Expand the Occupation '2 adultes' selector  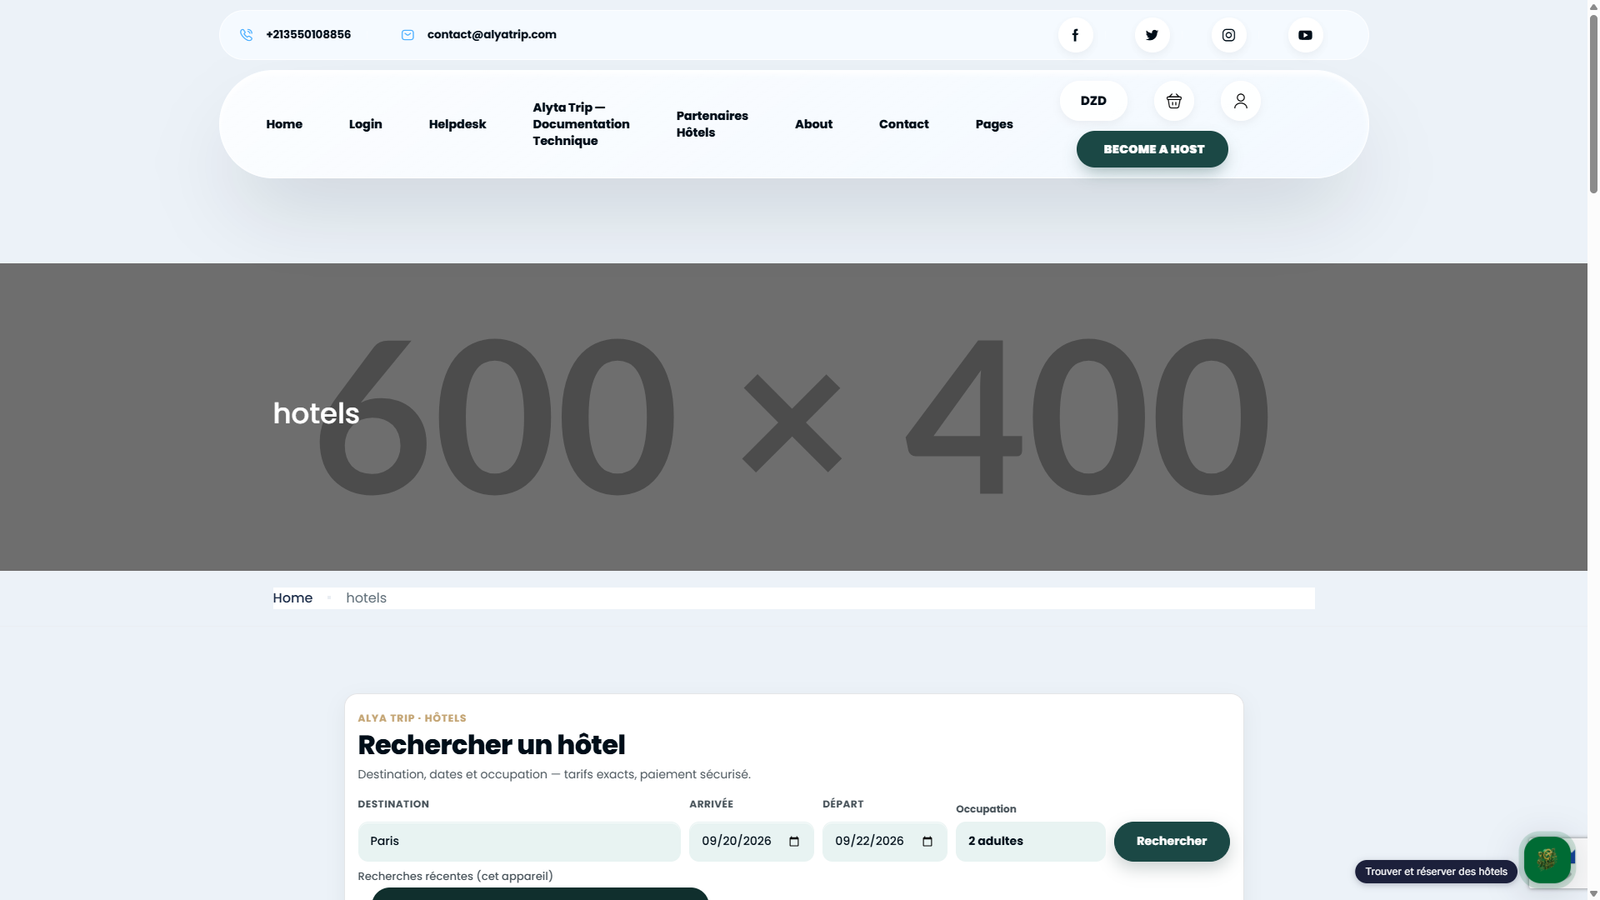[x=1030, y=842]
